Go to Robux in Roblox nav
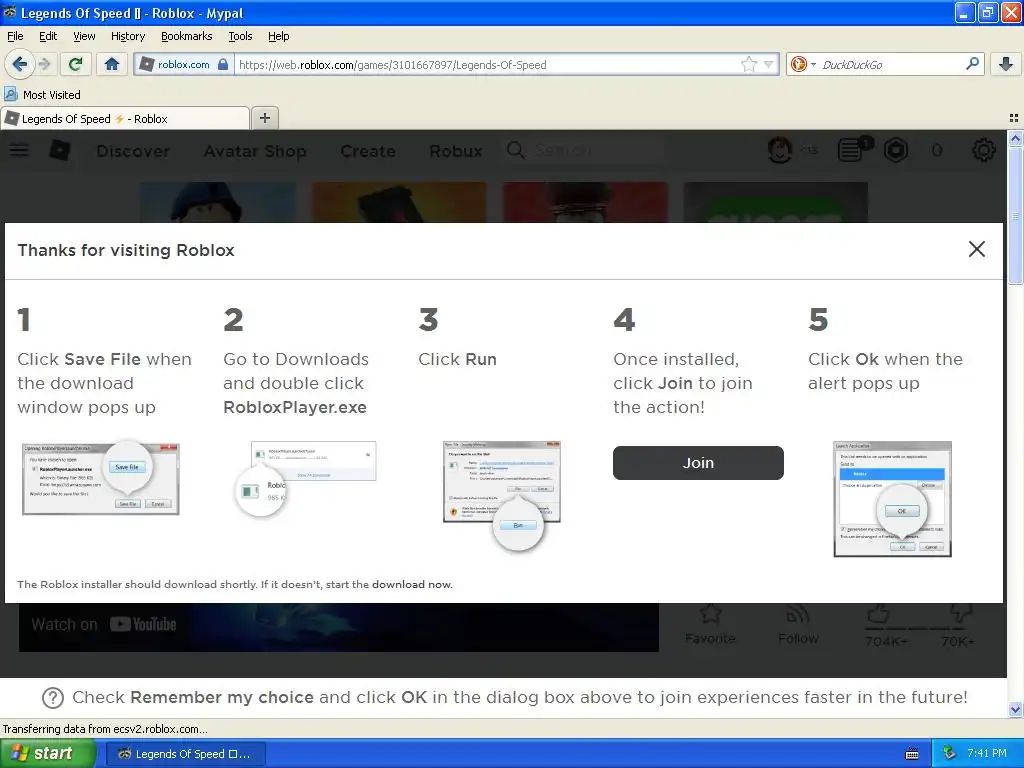 pyautogui.click(x=455, y=151)
